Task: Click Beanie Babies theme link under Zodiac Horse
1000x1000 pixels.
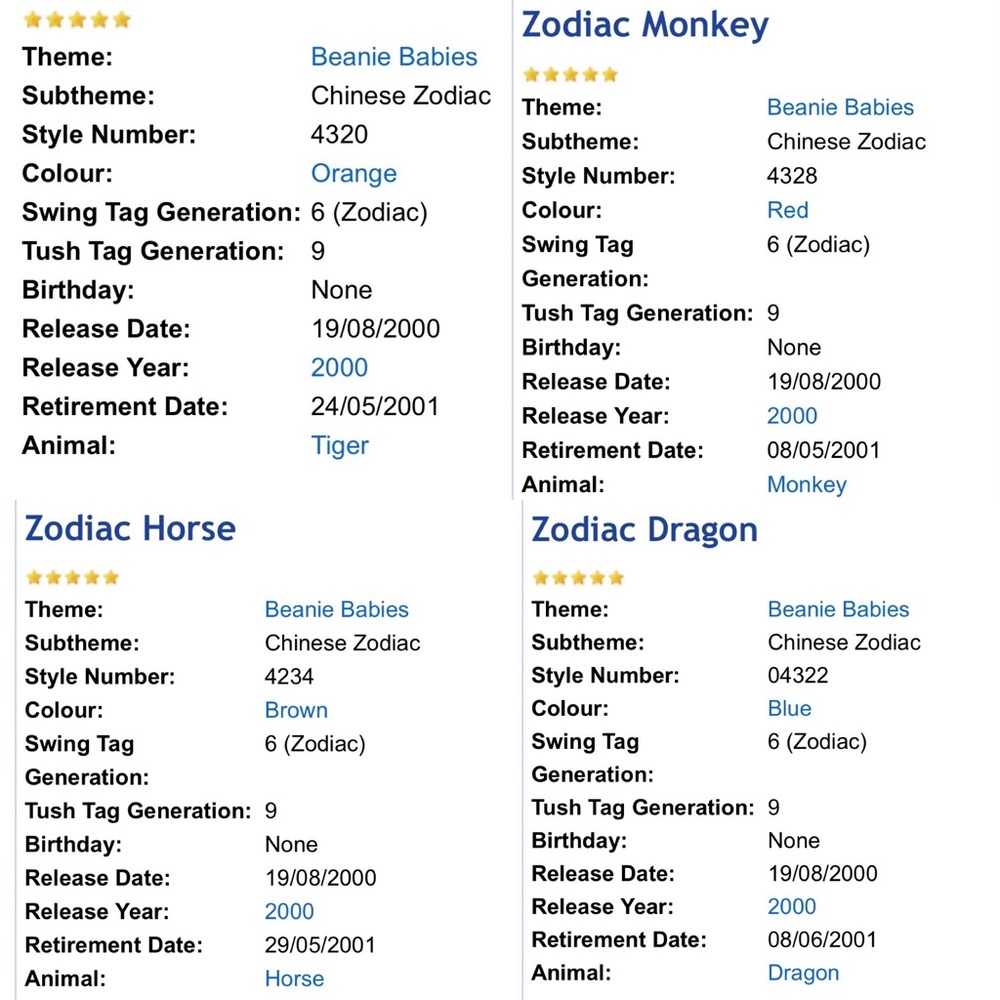Action: coord(337,609)
